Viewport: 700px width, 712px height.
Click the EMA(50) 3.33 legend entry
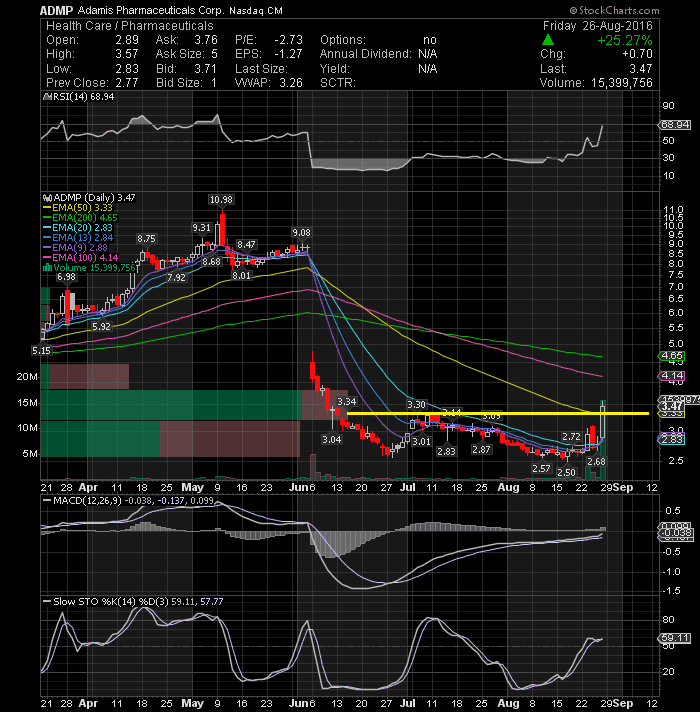(x=78, y=208)
